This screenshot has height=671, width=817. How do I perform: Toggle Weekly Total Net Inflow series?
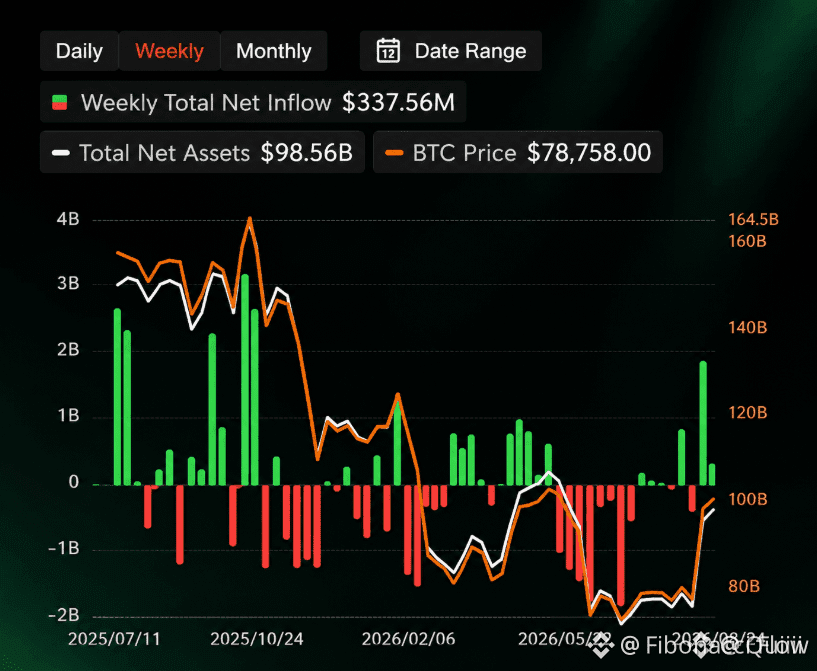(253, 102)
